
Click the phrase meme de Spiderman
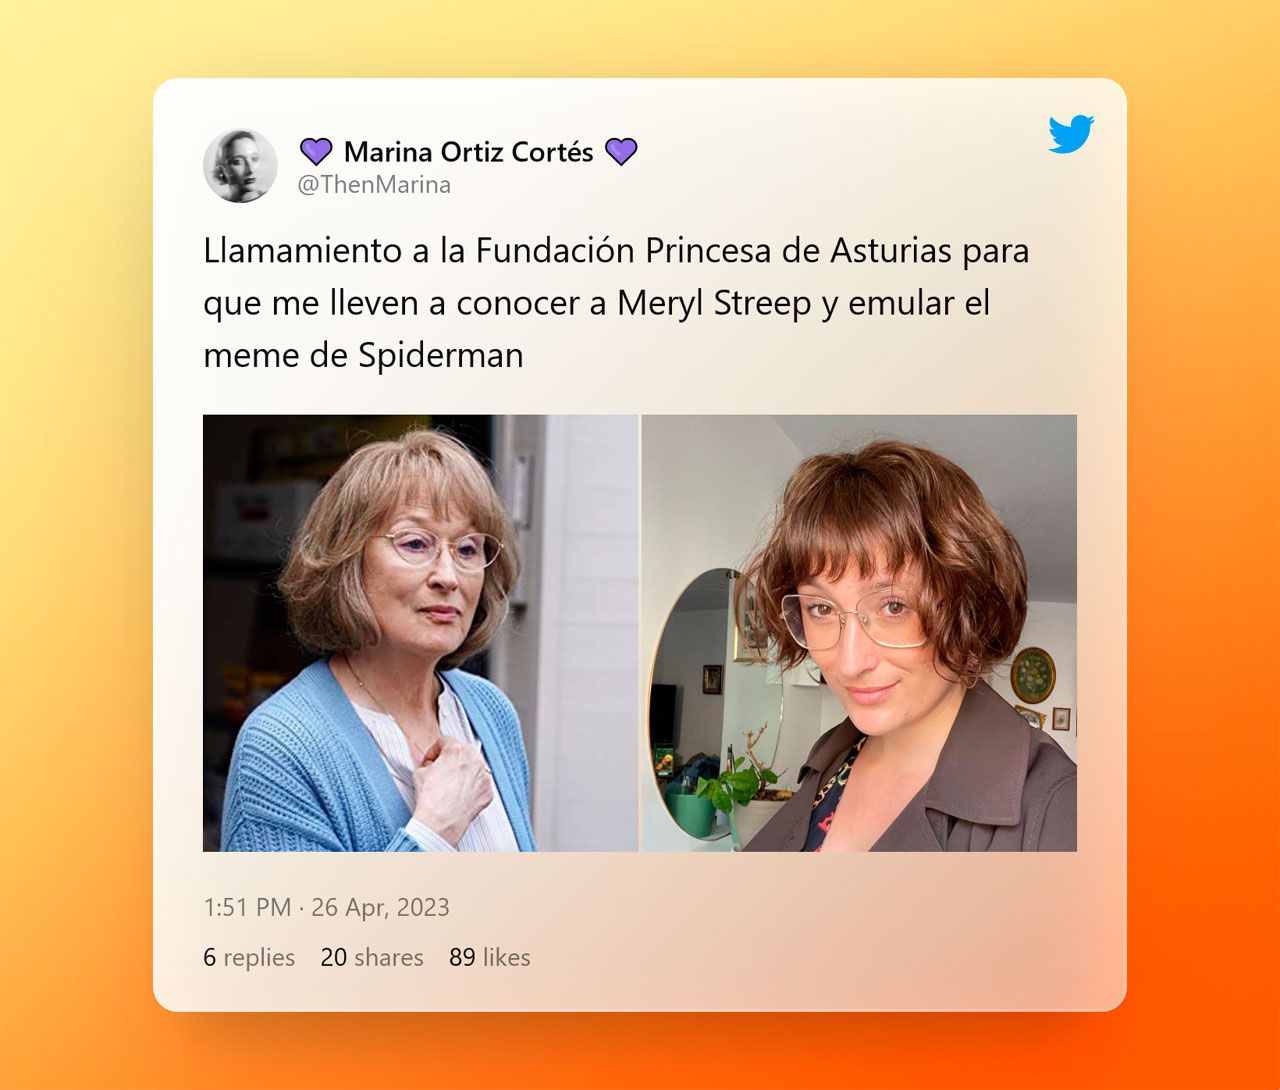(x=363, y=355)
